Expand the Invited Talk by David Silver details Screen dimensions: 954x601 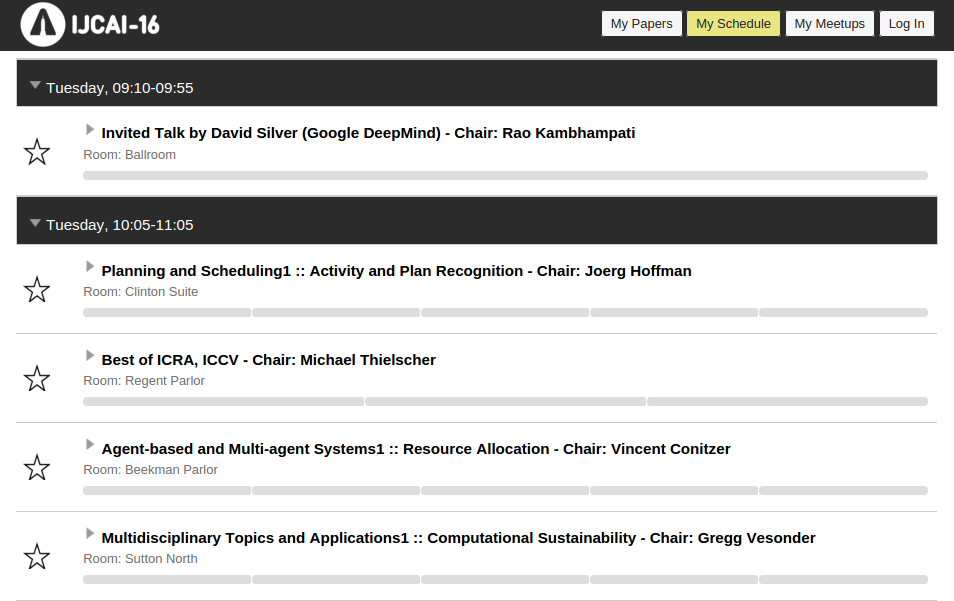[90, 130]
